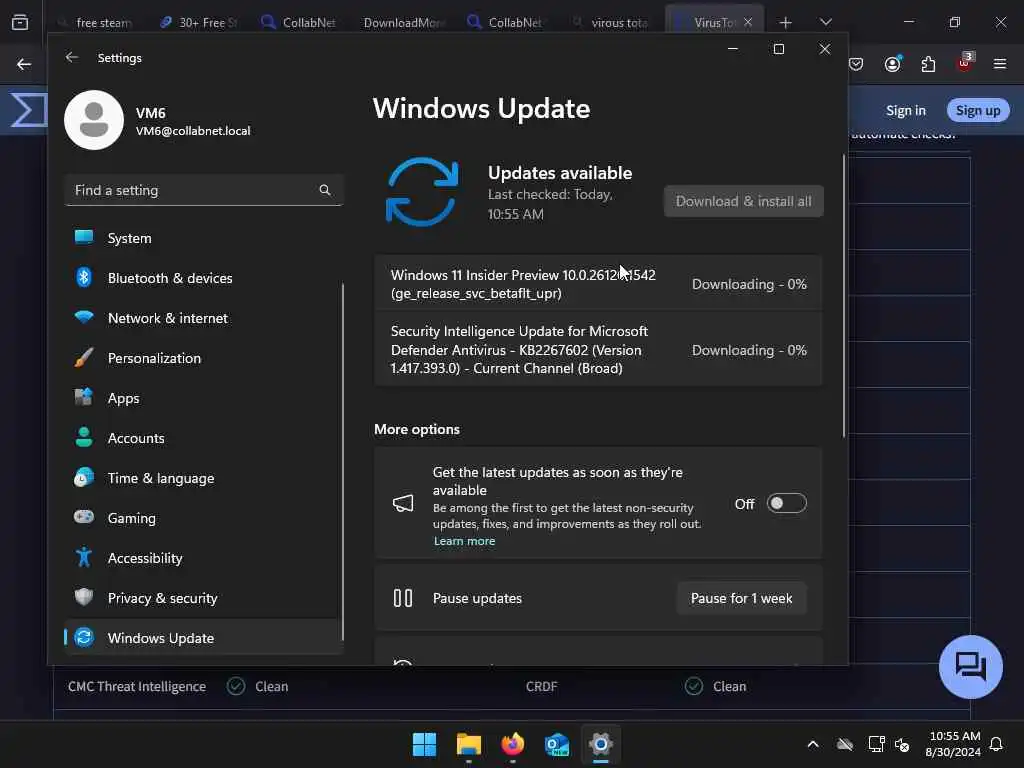Open Accessibility settings
1024x768 pixels.
click(203, 558)
